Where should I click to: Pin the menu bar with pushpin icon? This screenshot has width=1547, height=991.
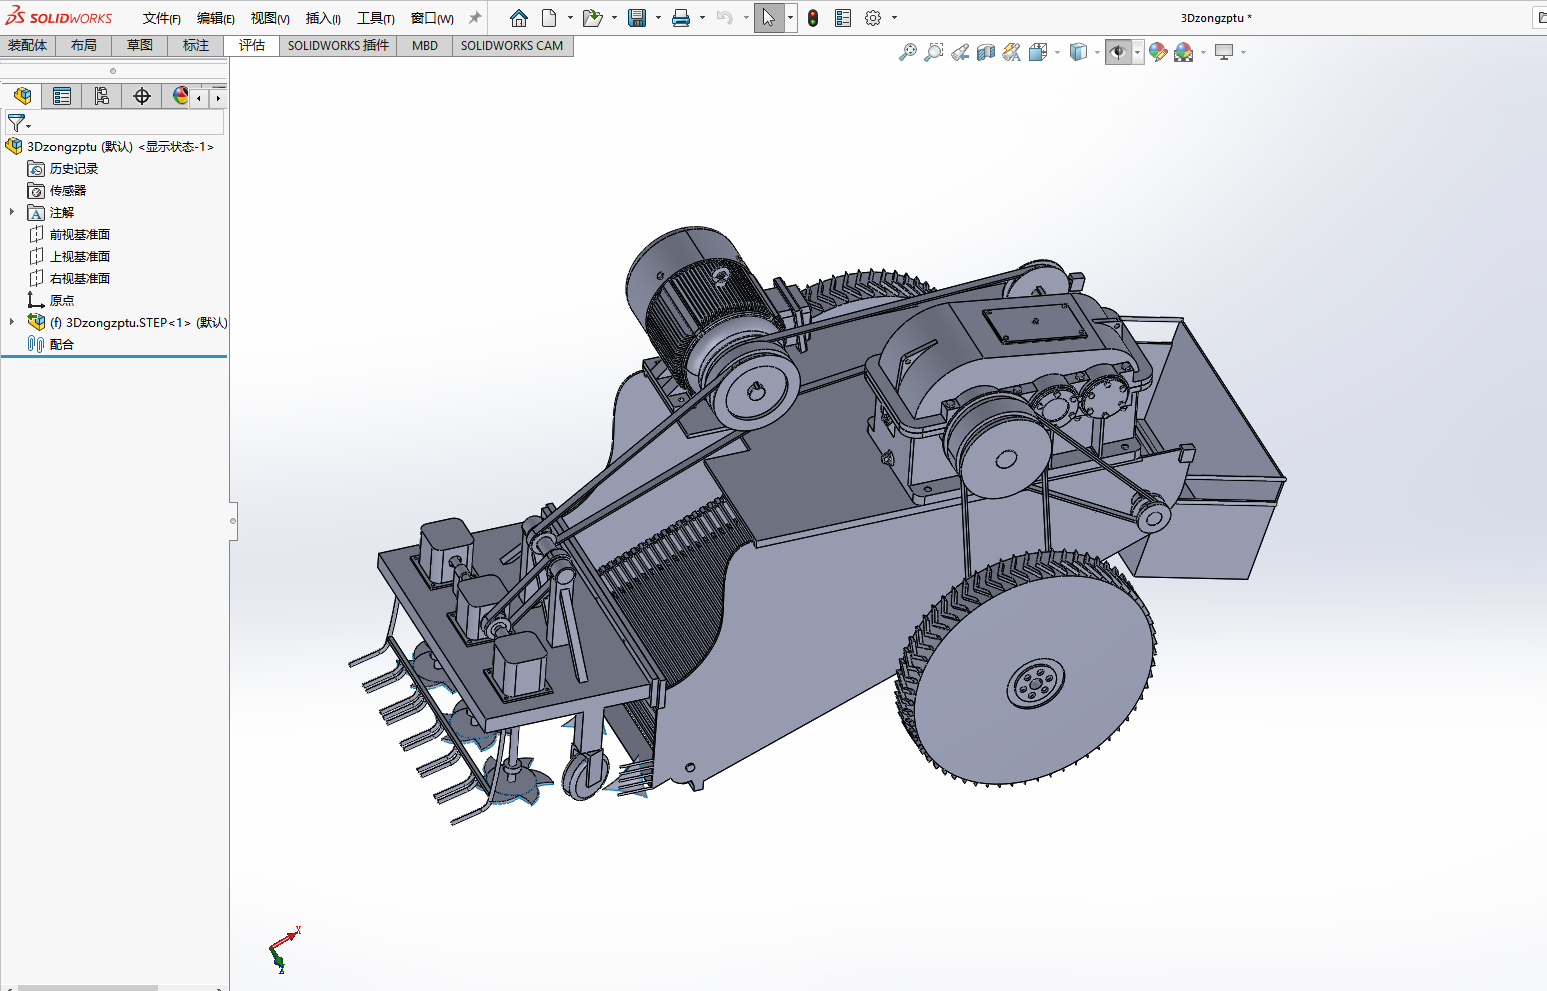[475, 18]
